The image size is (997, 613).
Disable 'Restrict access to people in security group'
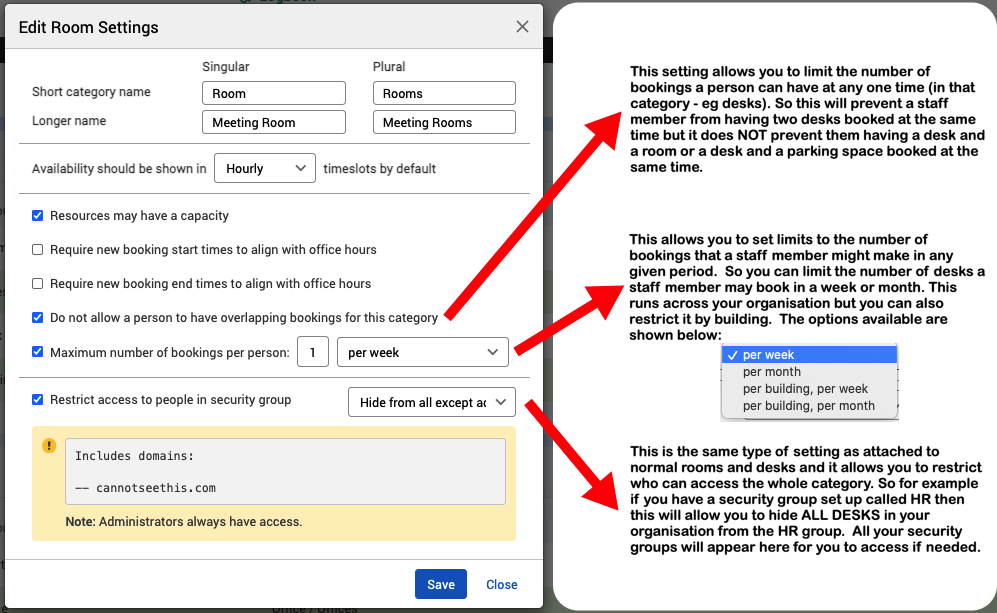pos(38,400)
